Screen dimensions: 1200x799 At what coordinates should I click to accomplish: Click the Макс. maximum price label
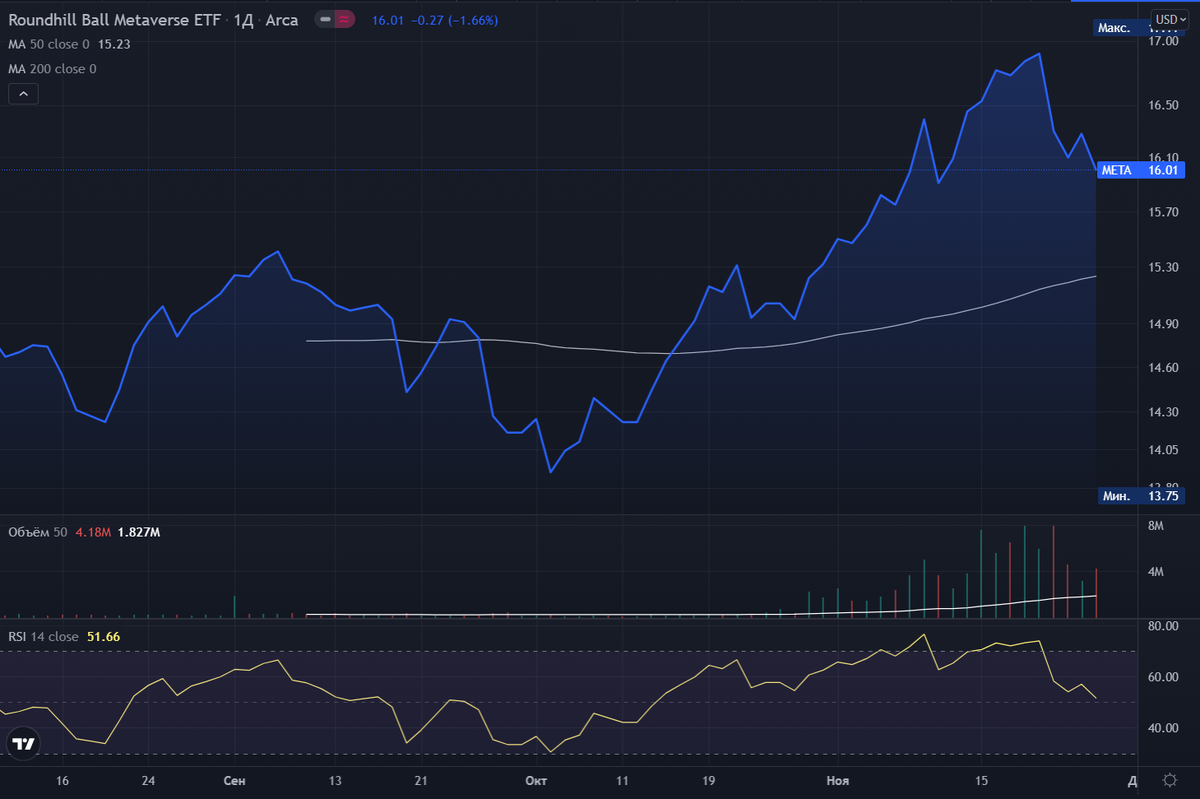(x=1114, y=28)
